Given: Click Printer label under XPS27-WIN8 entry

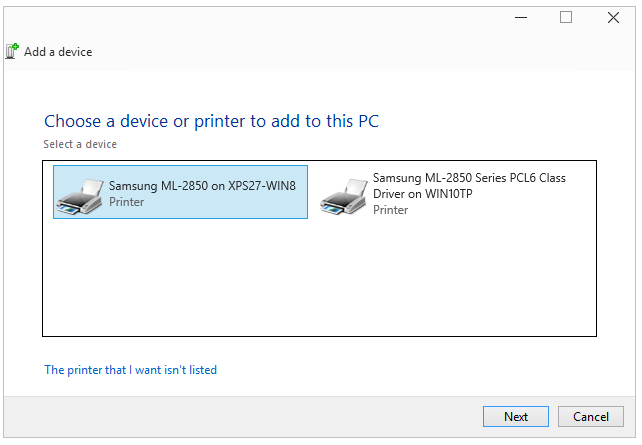Looking at the screenshot, I should coord(127,202).
